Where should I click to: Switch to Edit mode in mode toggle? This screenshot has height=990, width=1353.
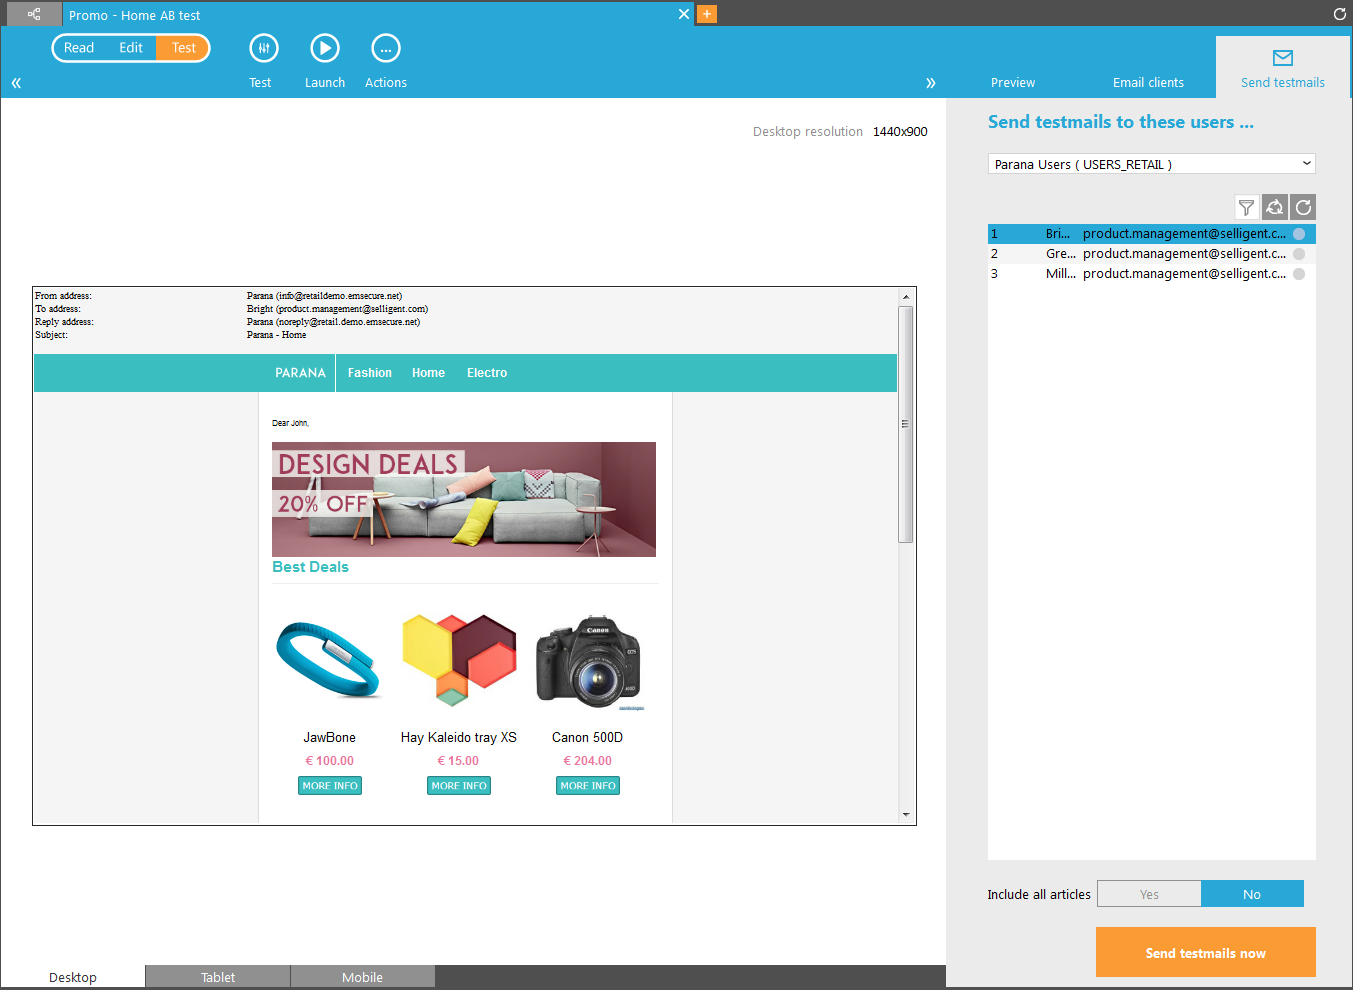coord(131,48)
